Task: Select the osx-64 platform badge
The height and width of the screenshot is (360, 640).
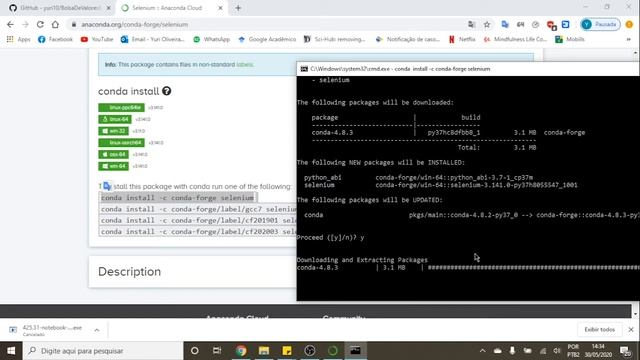Action: 113,154
